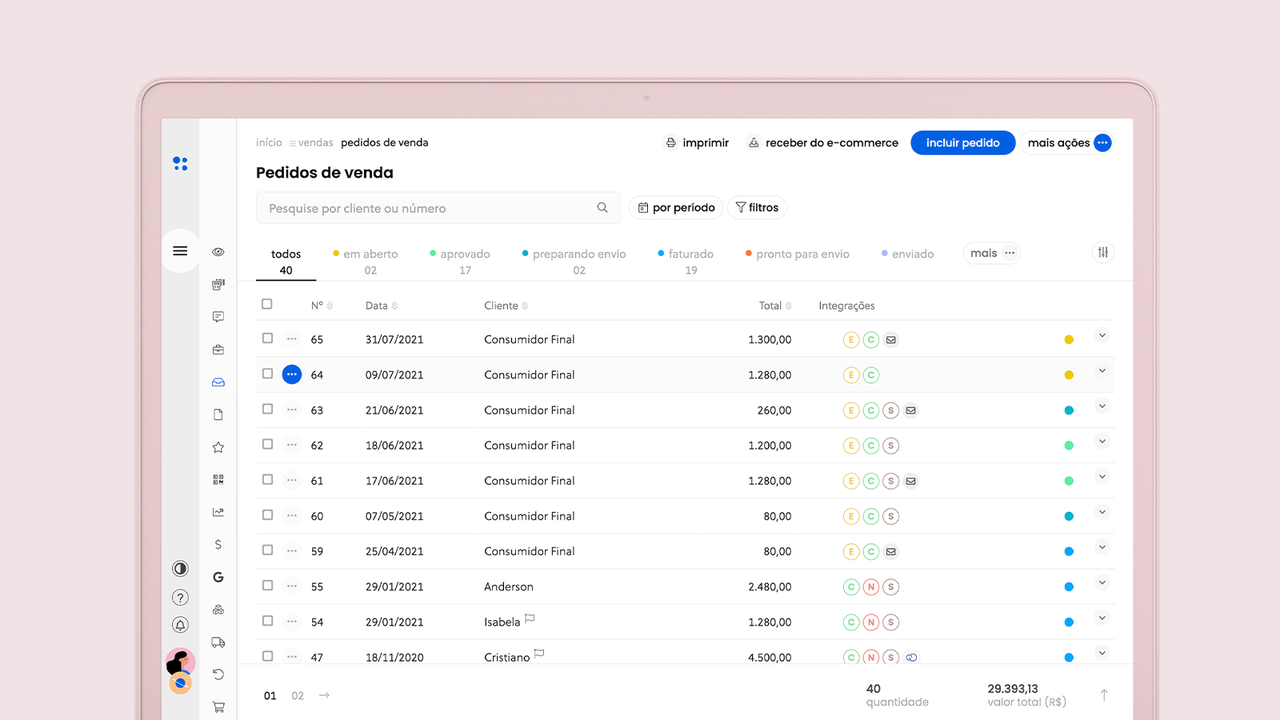Open the delivery truck icon in sidebar
This screenshot has width=1280, height=720.
point(218,642)
